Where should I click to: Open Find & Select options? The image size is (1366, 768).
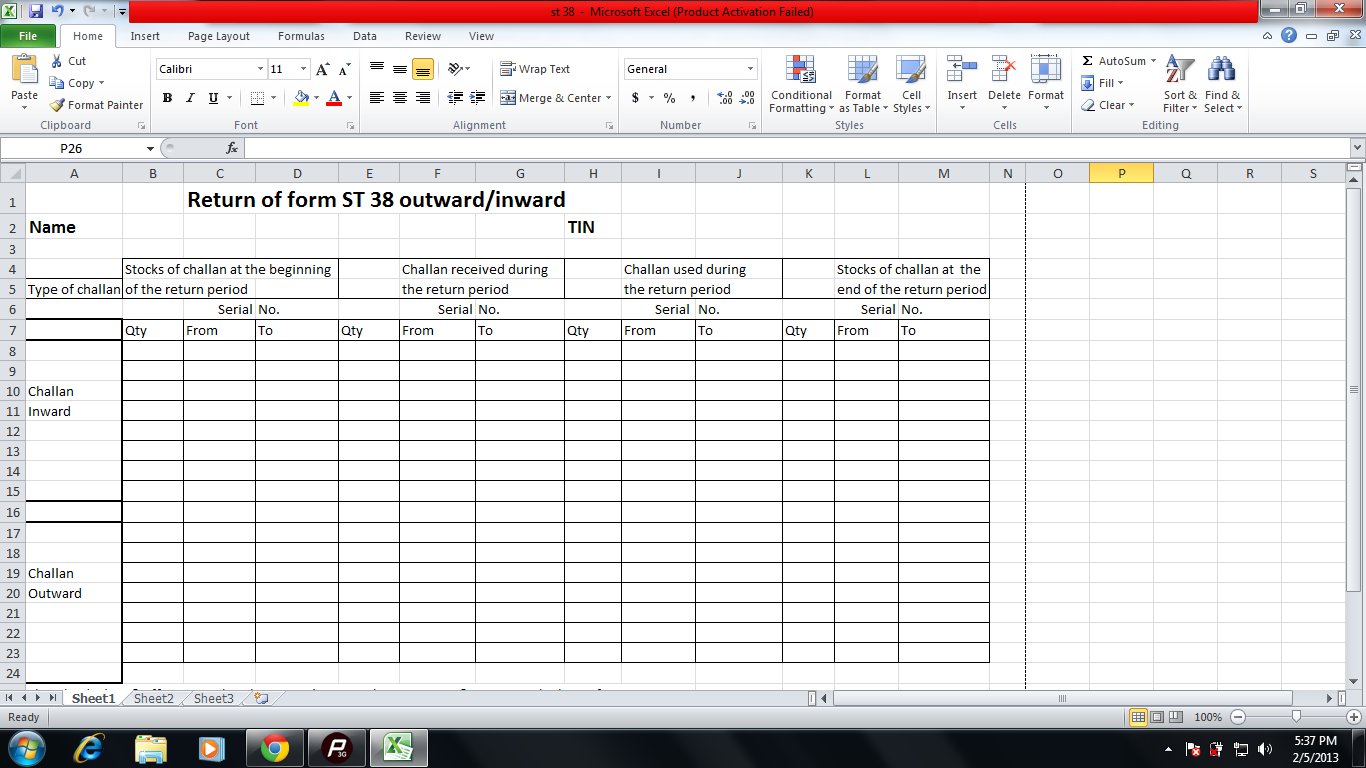pyautogui.click(x=1221, y=85)
